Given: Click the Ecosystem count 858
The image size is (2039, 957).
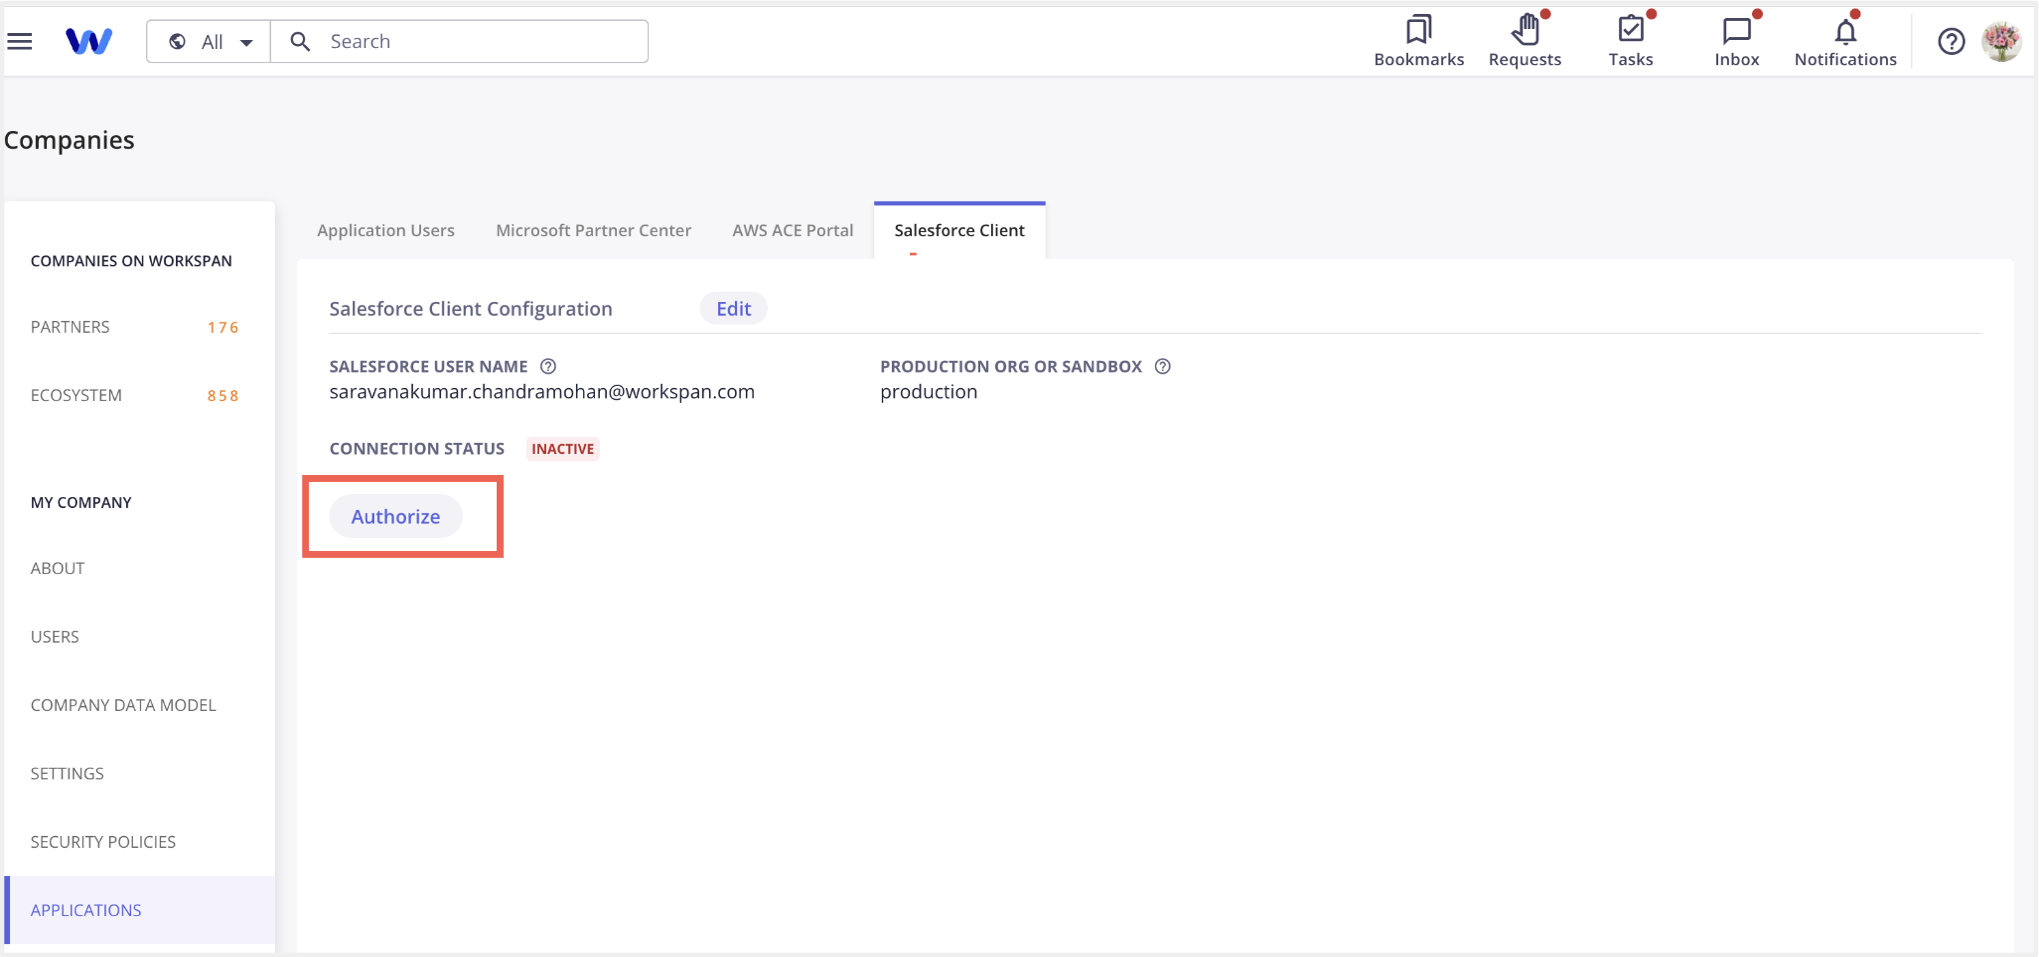Looking at the screenshot, I should (x=223, y=396).
